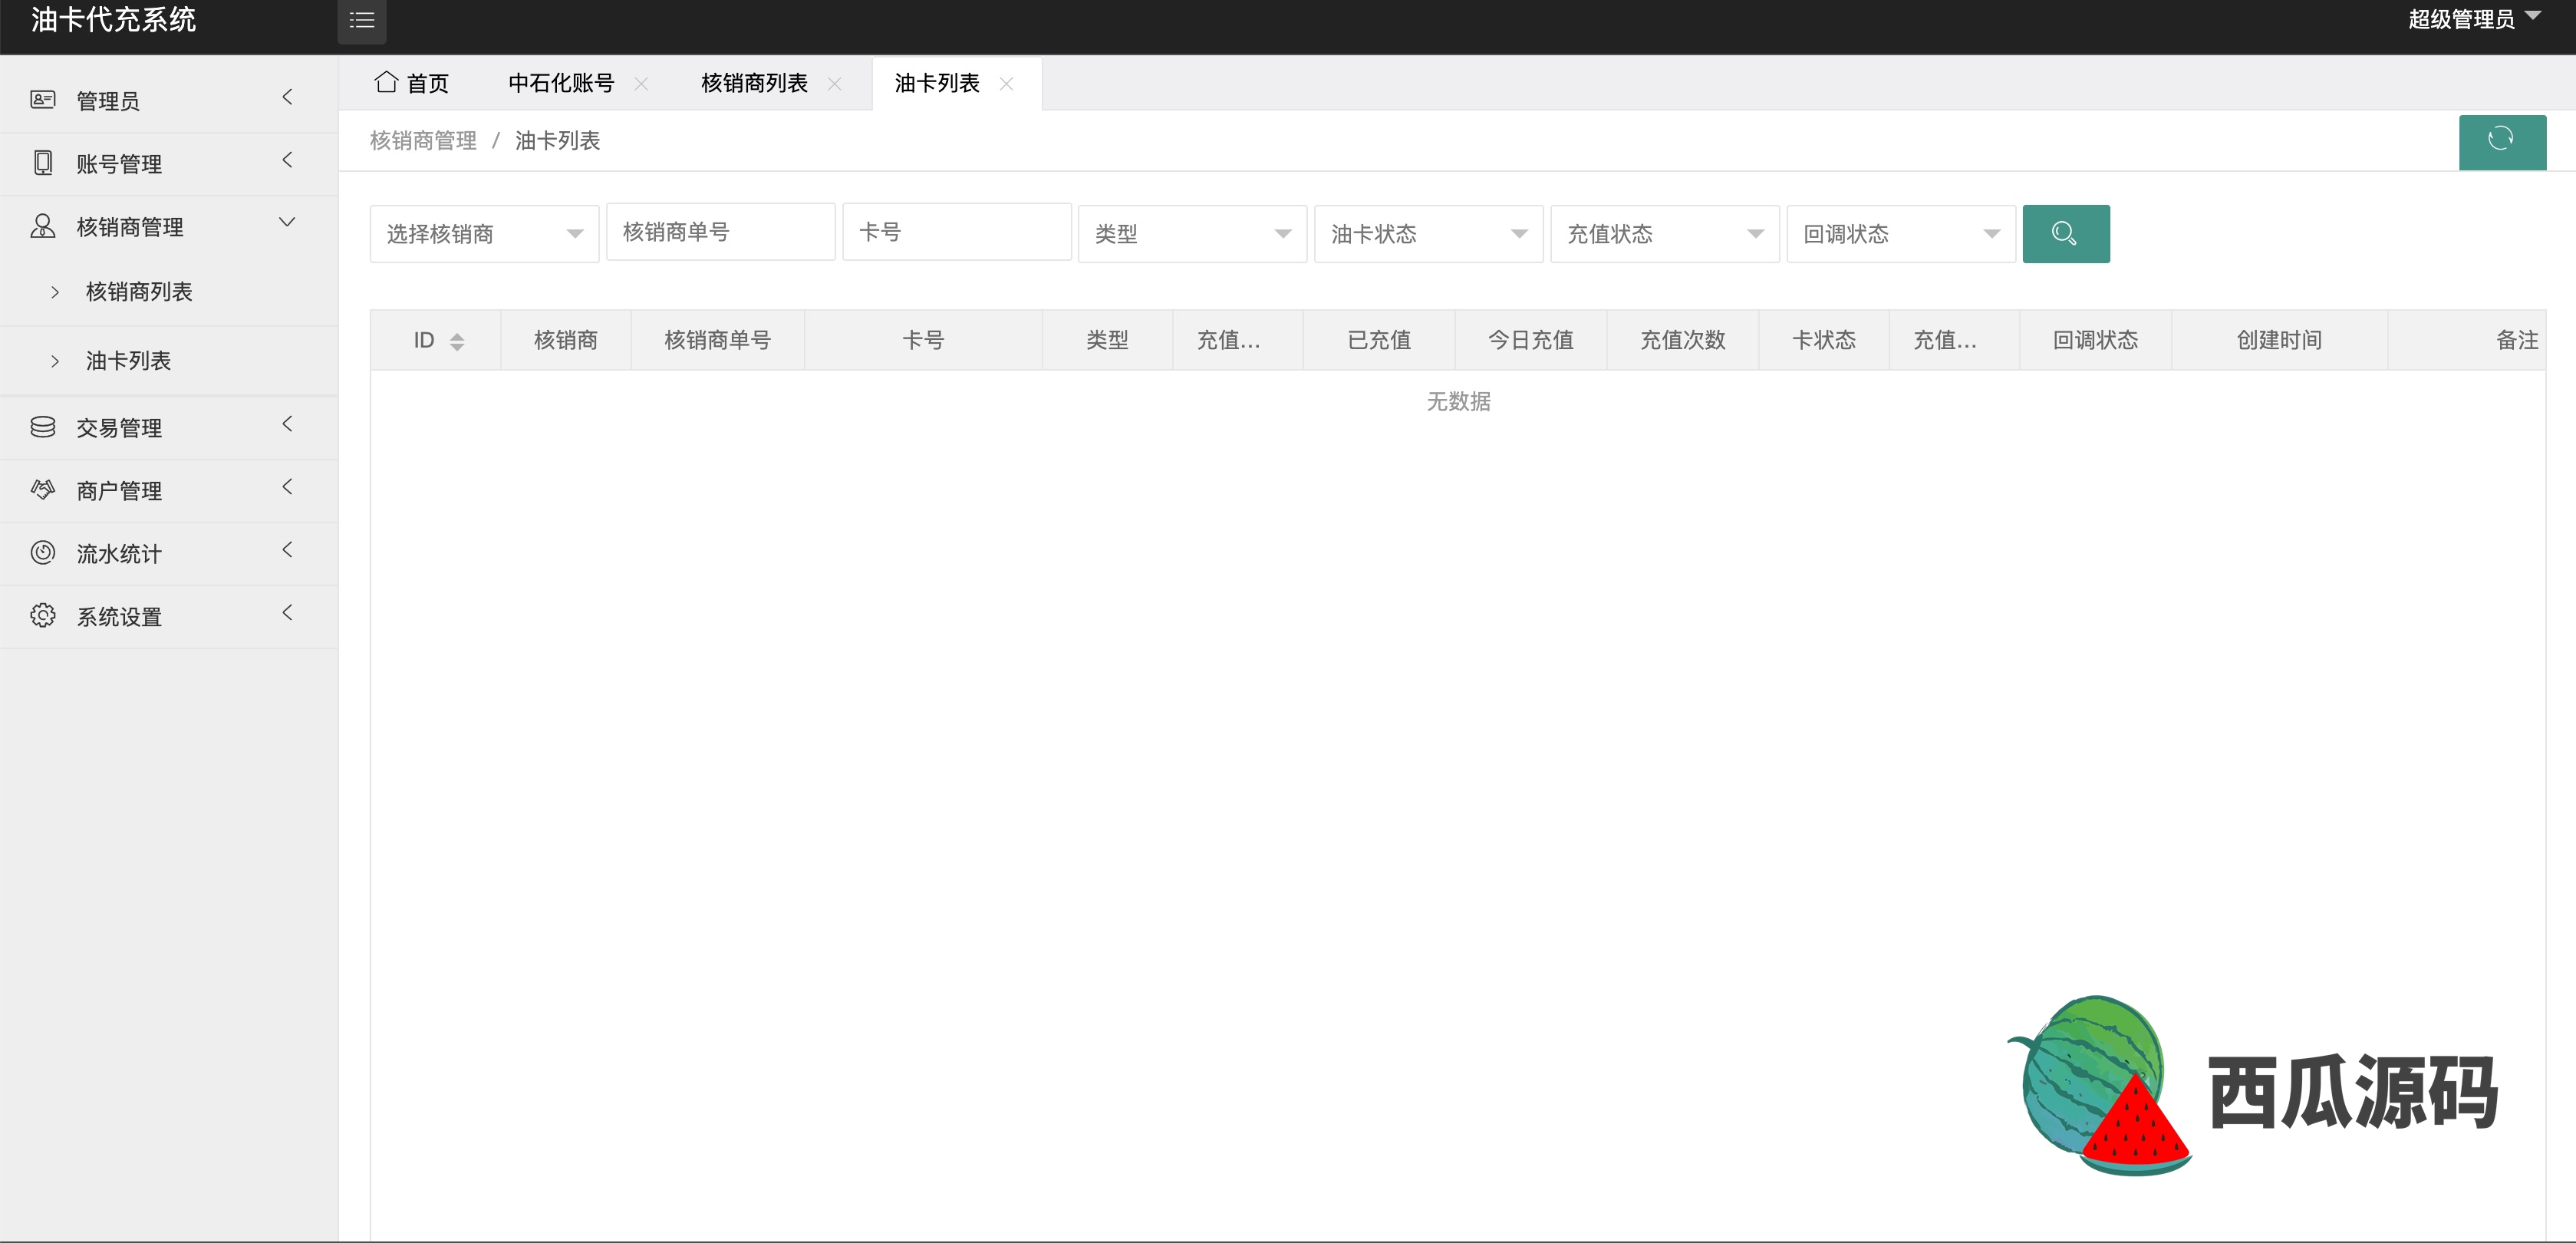Expand the 管理员 sidebar menu
The height and width of the screenshot is (1243, 2576).
pos(169,100)
